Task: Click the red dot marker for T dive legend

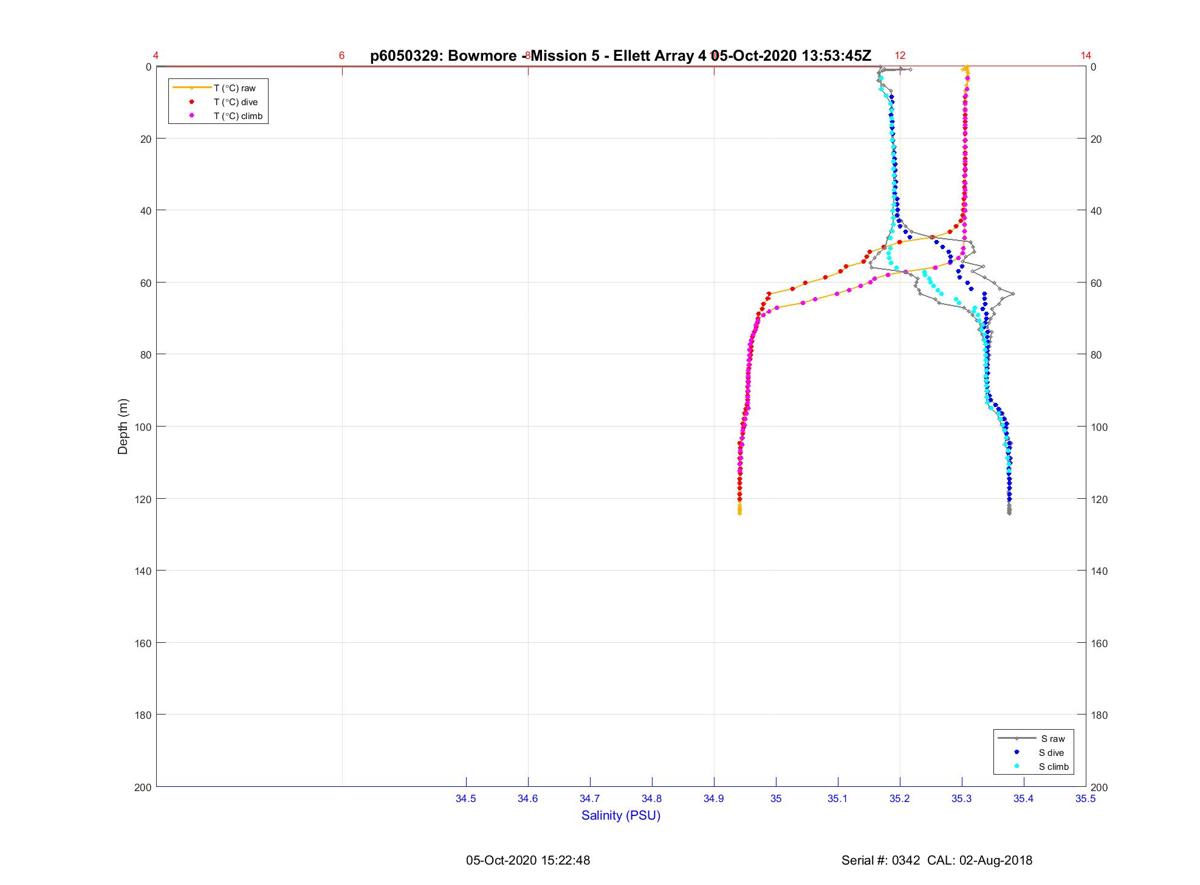Action: [x=191, y=102]
